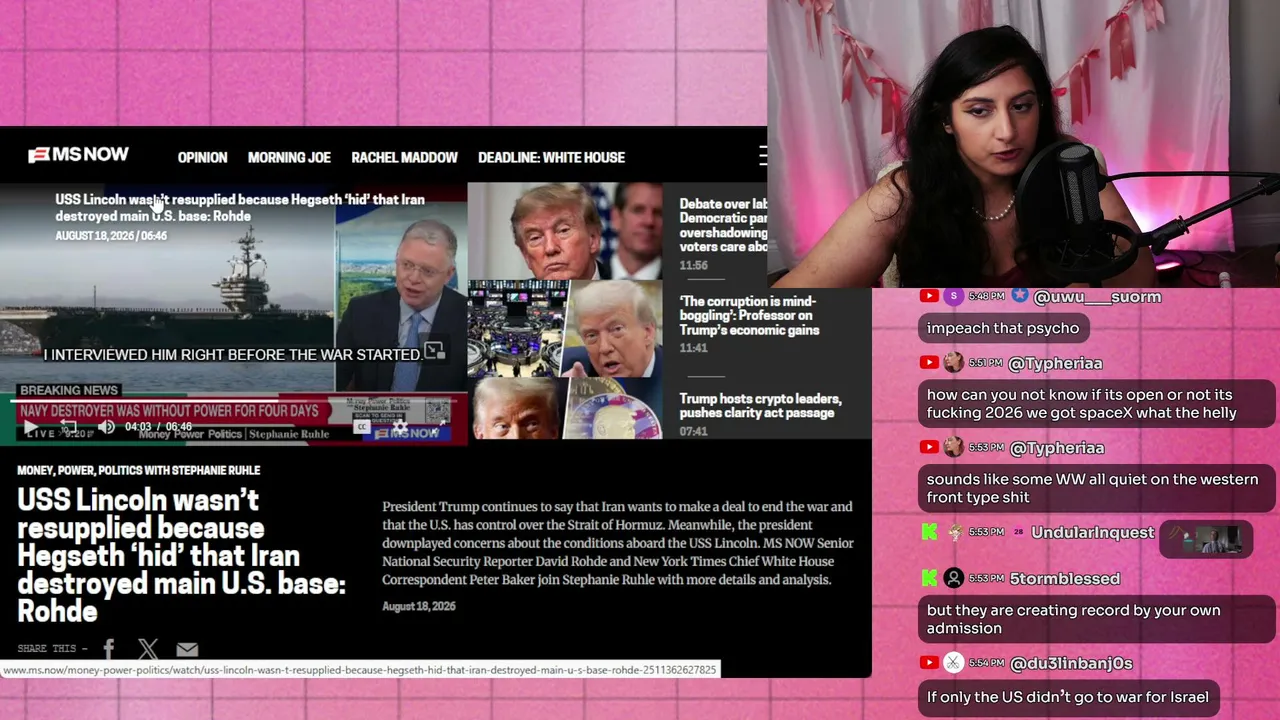Click chat username @uwu___suorm
The height and width of the screenshot is (720, 1280).
click(1097, 297)
